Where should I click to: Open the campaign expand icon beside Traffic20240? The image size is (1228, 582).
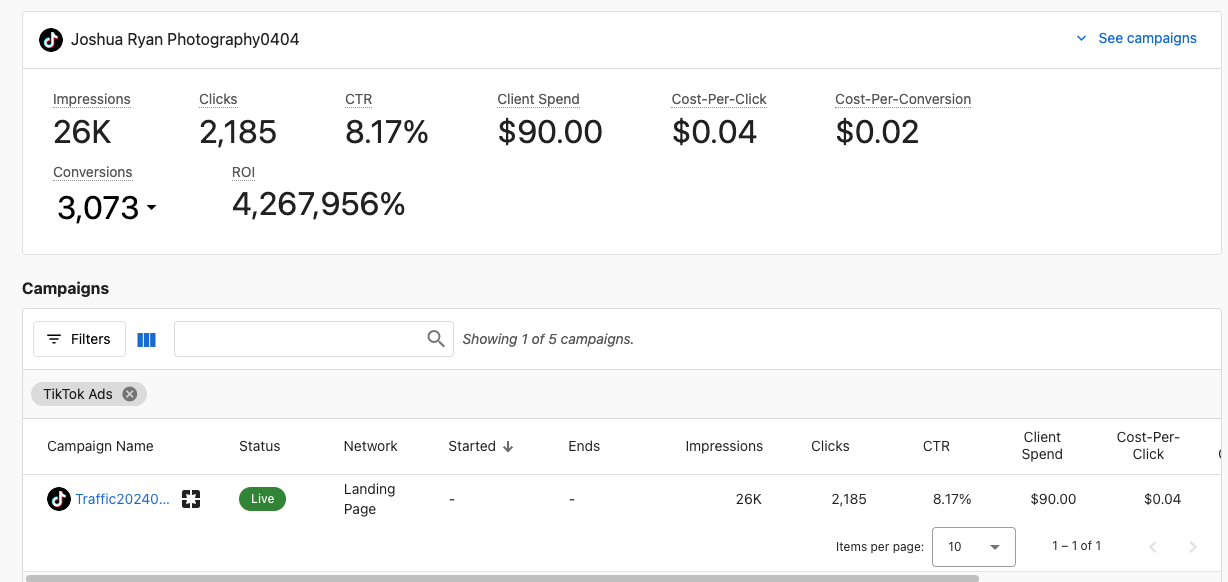(x=191, y=499)
